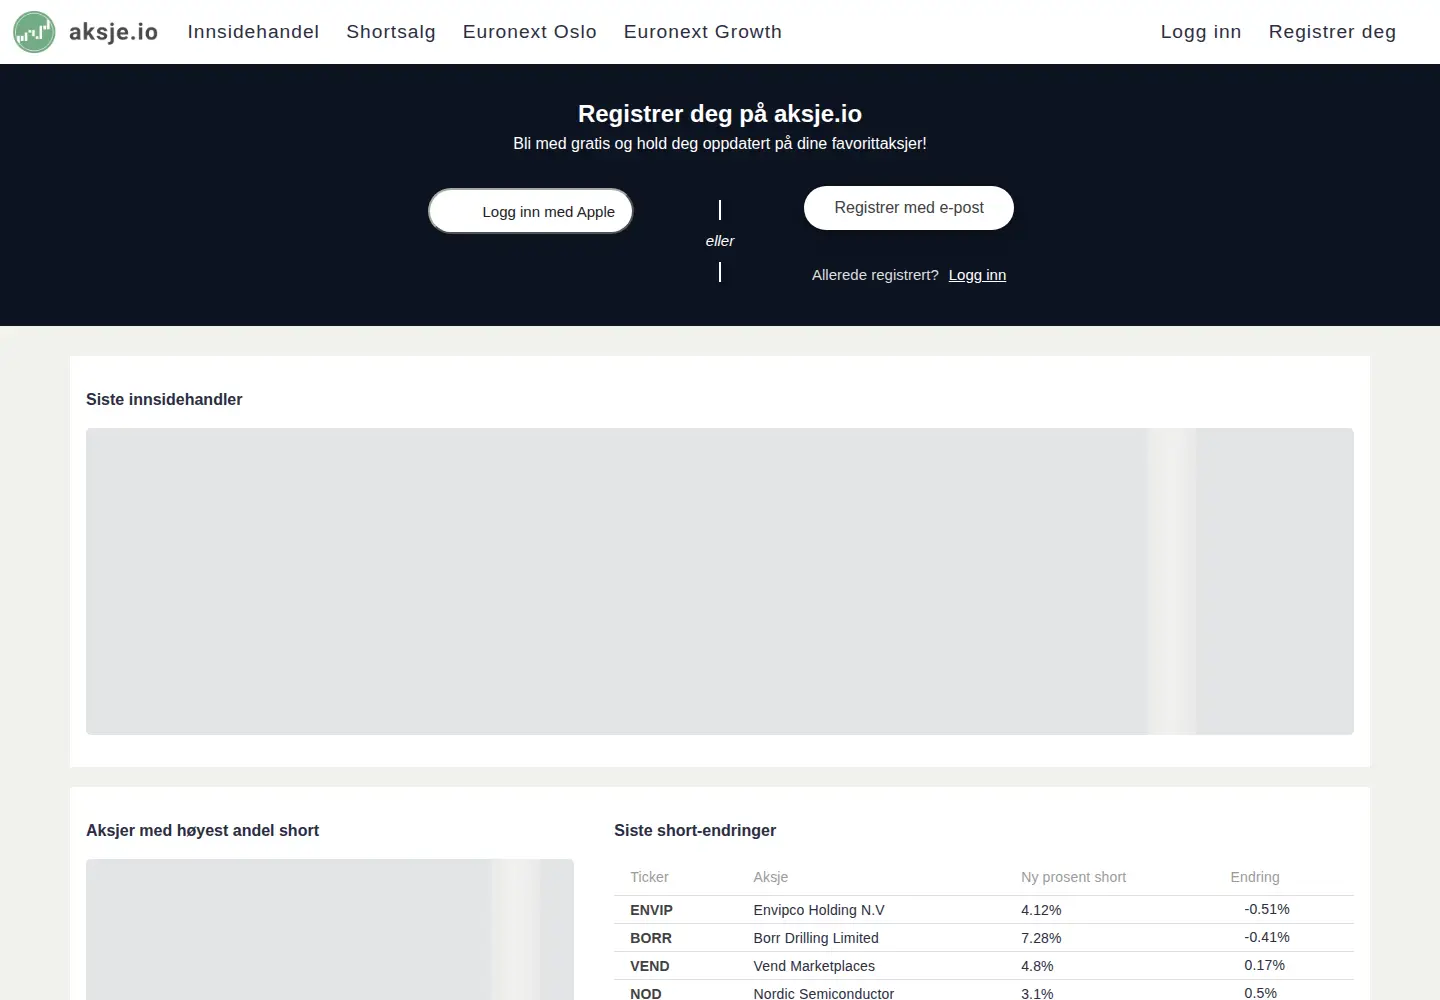Click the Ticker column header
The image size is (1440, 1000).
pos(649,877)
